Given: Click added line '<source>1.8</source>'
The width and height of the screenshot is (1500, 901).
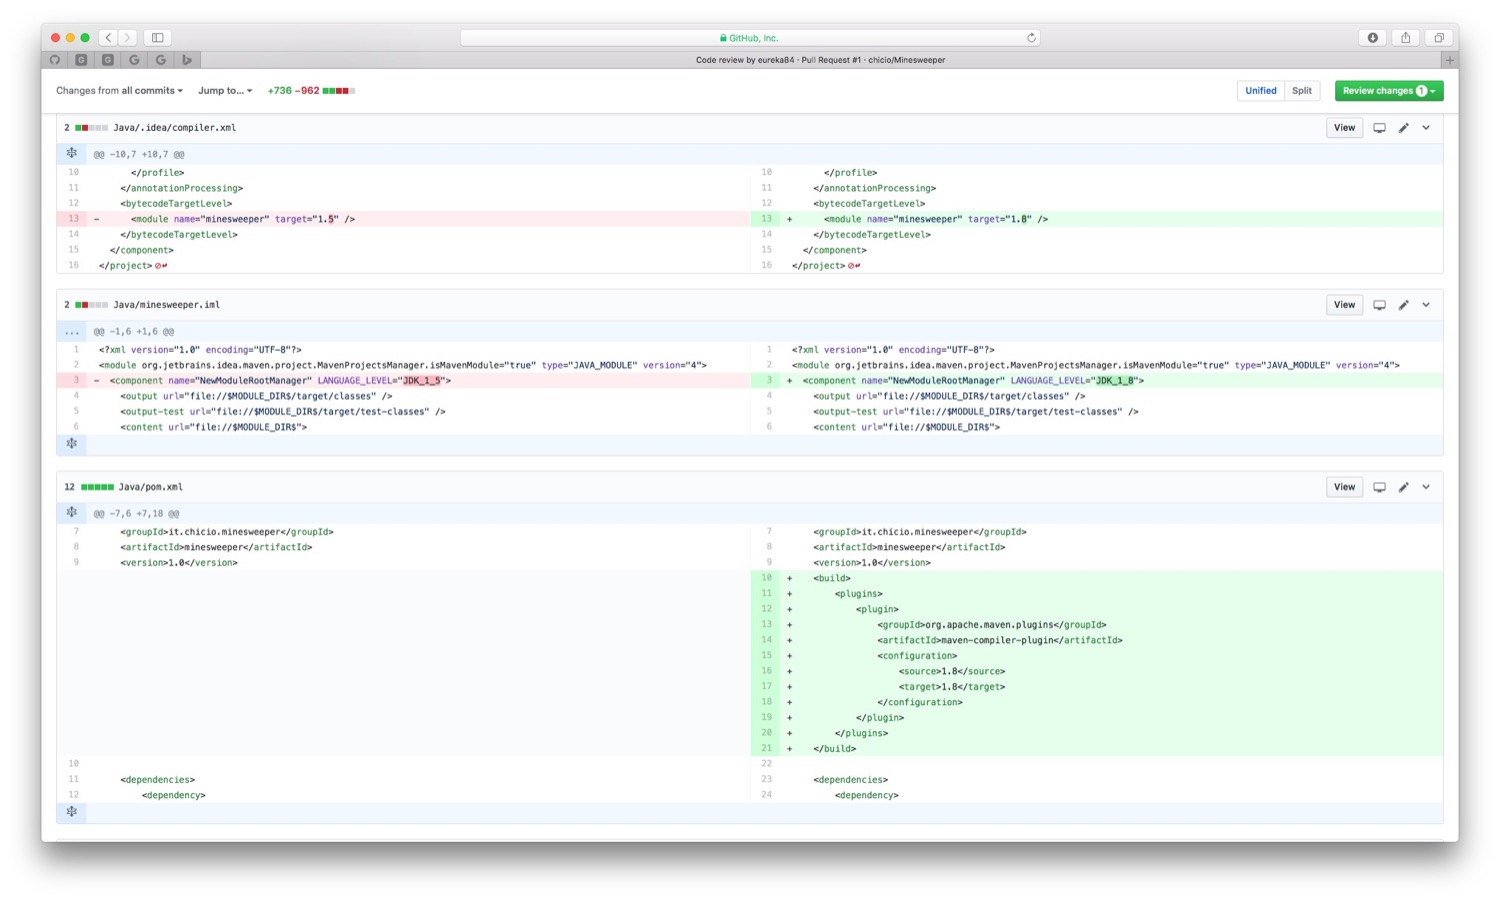Looking at the screenshot, I should coord(1097,671).
